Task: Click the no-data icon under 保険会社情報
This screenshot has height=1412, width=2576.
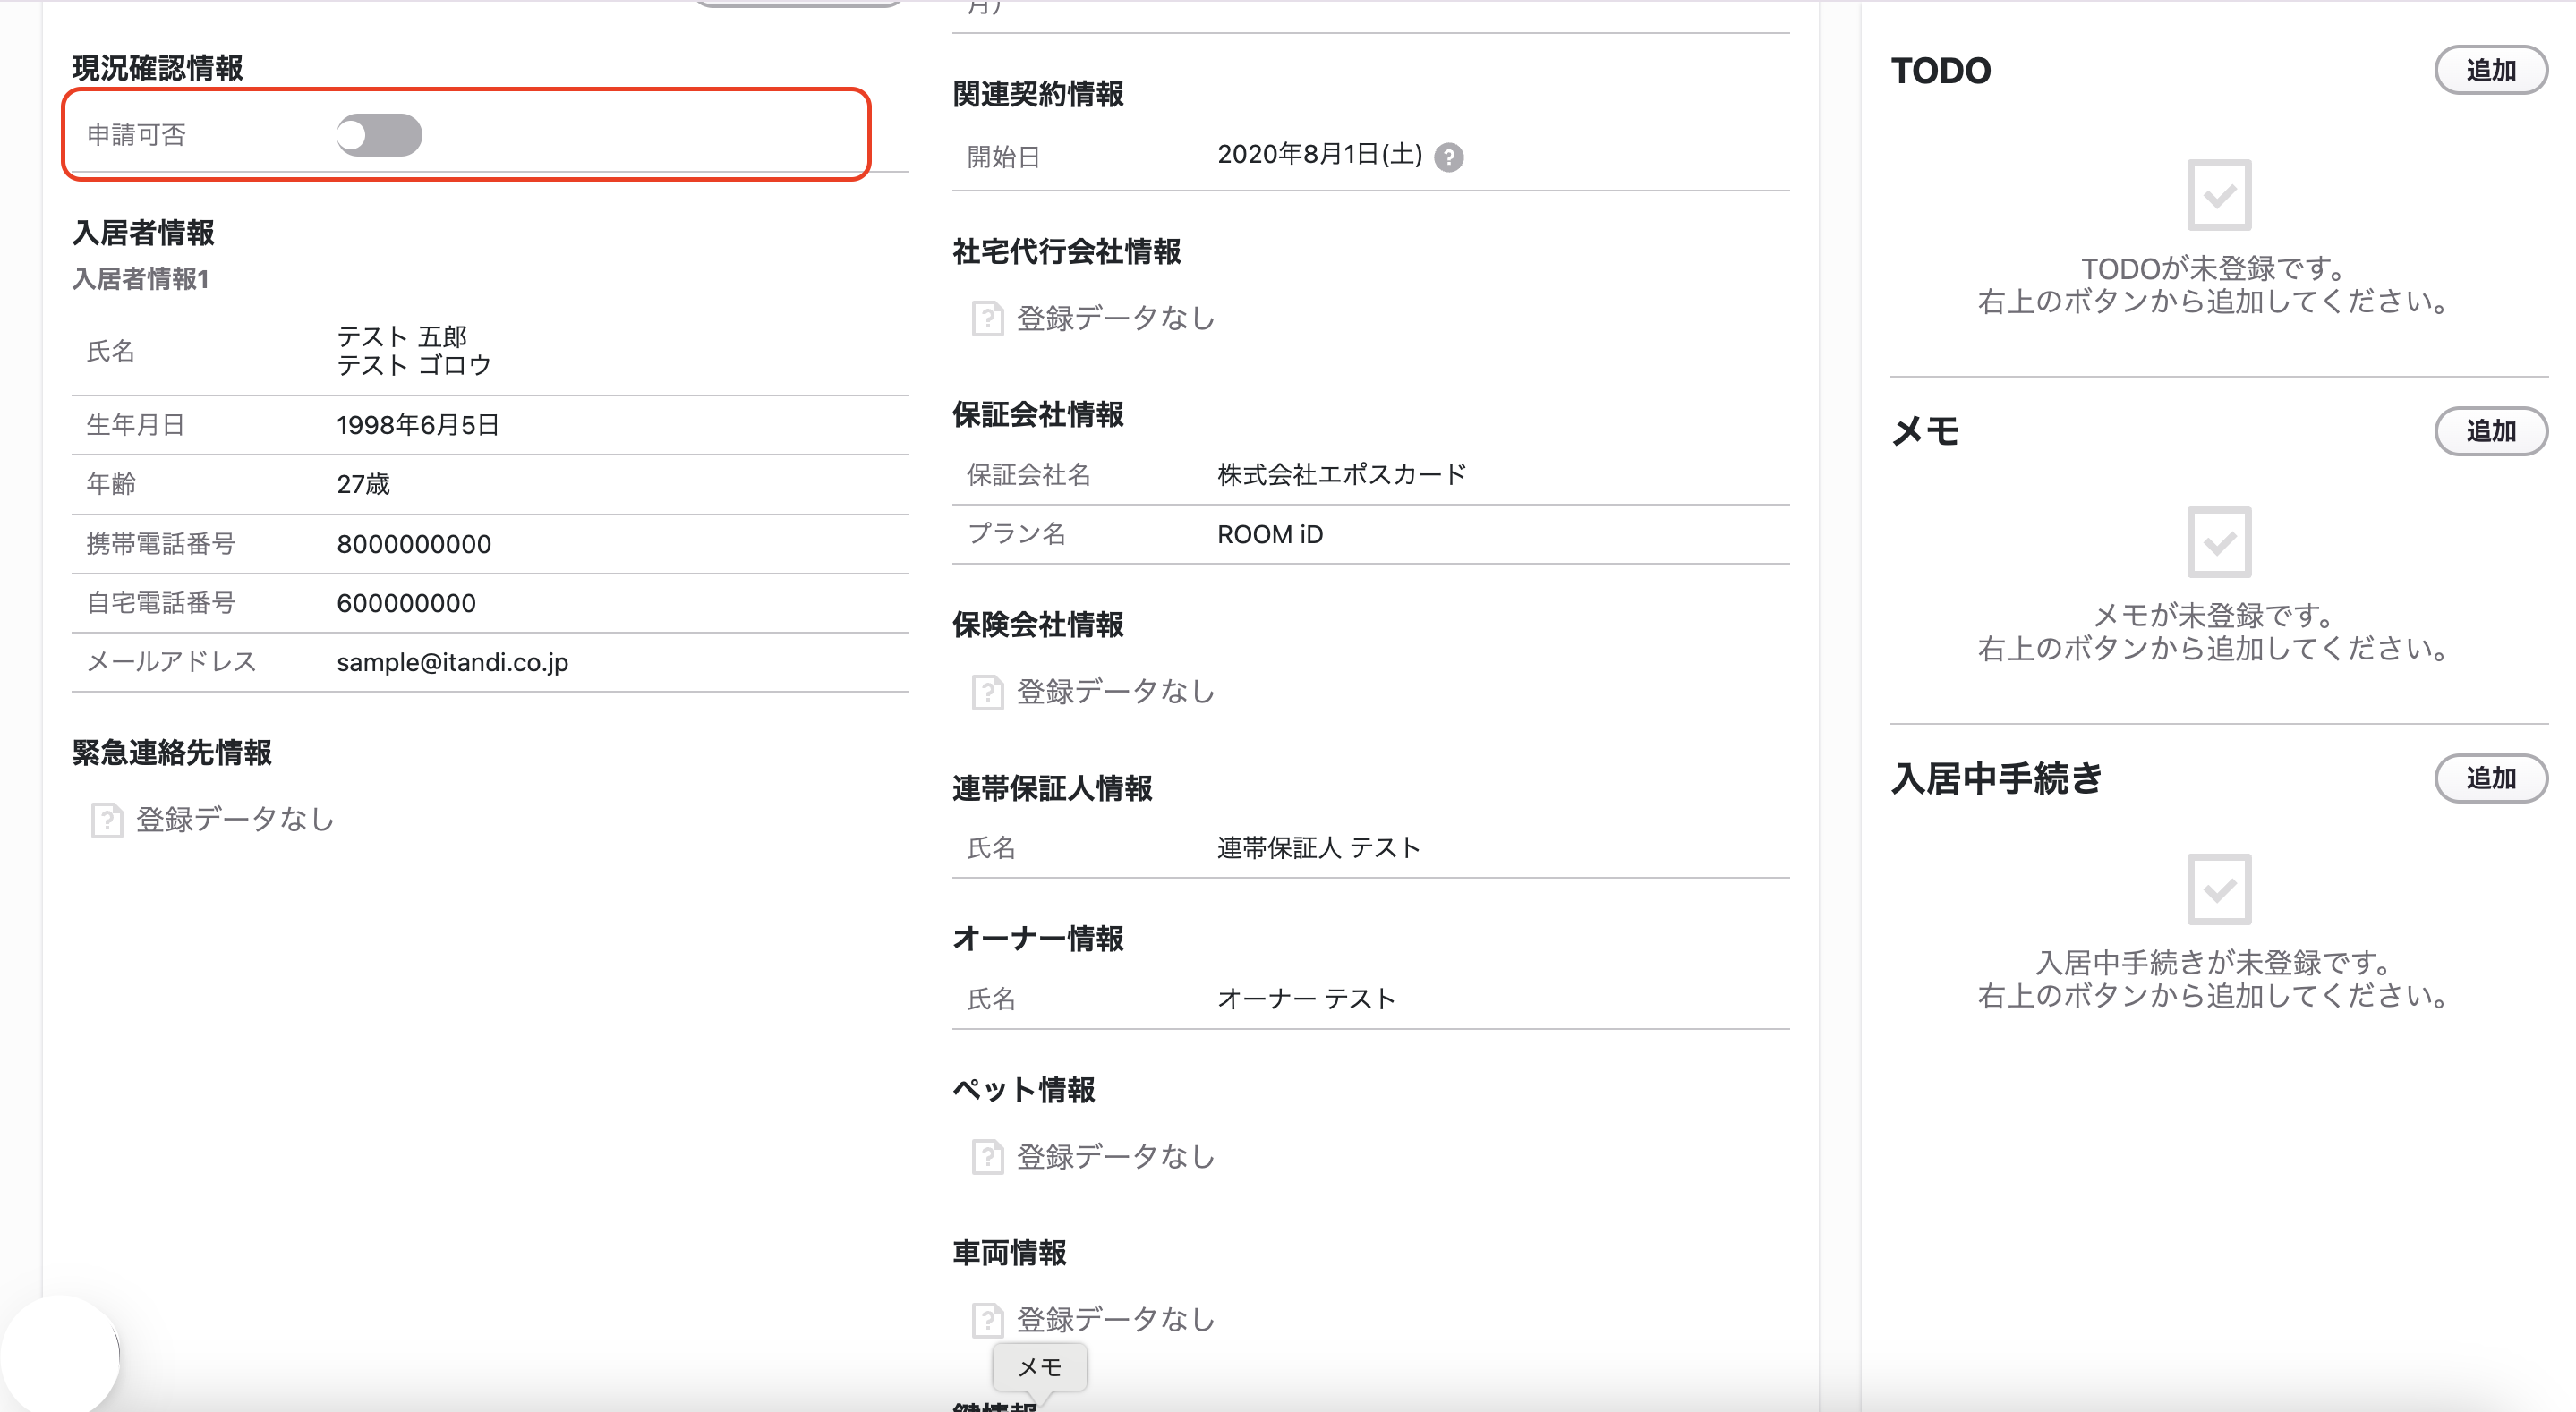Action: 987,692
